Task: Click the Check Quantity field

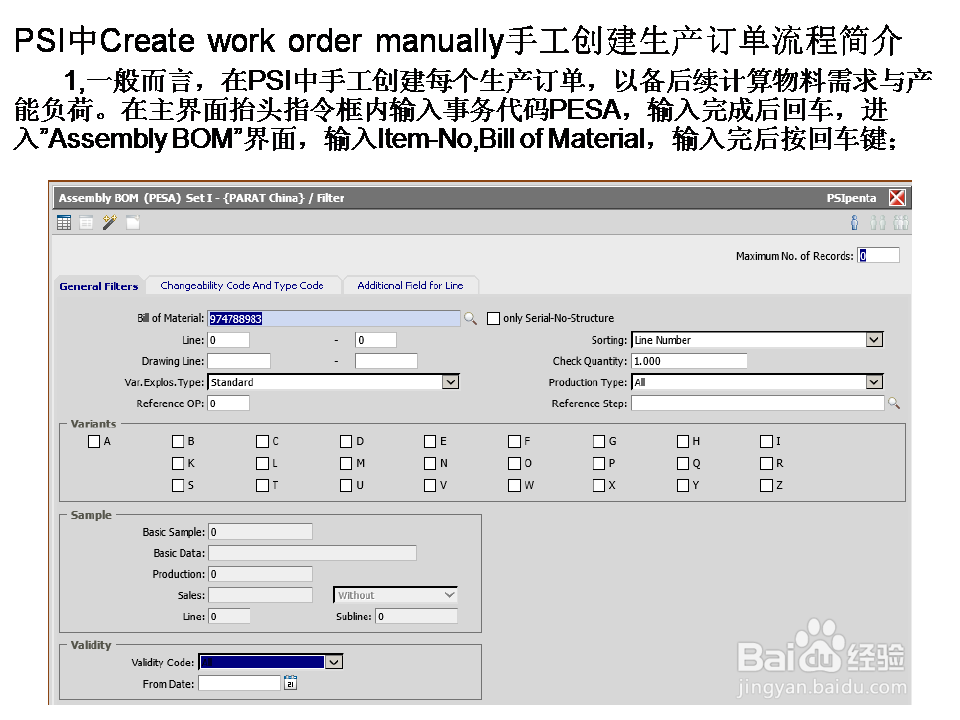Action: pyautogui.click(x=689, y=361)
